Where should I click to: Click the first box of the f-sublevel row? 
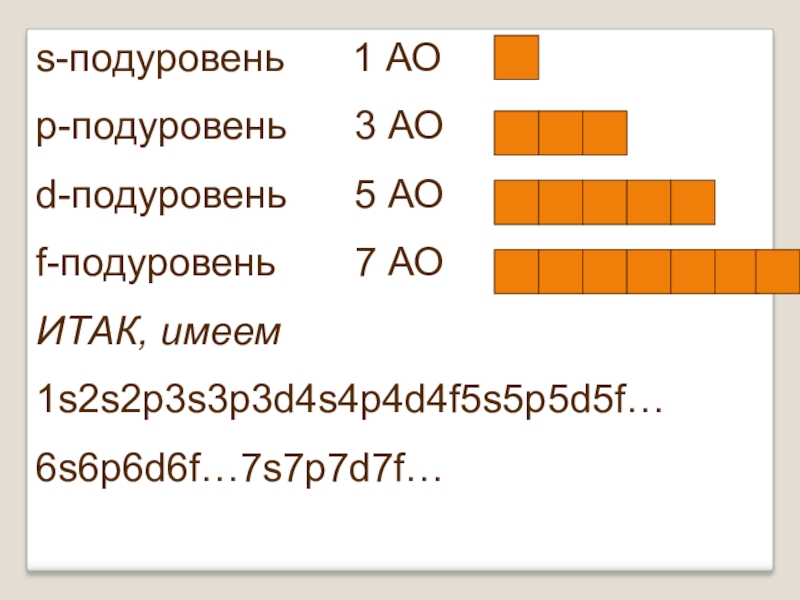click(x=516, y=271)
